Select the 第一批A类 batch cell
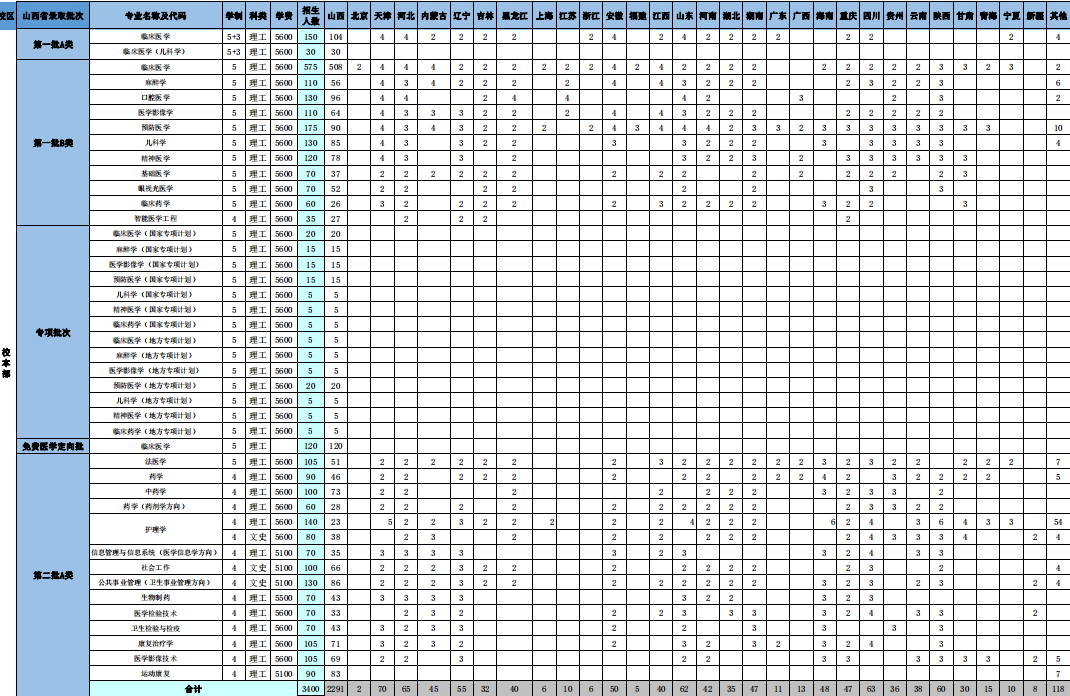The width and height of the screenshot is (1070, 696). 53,44
